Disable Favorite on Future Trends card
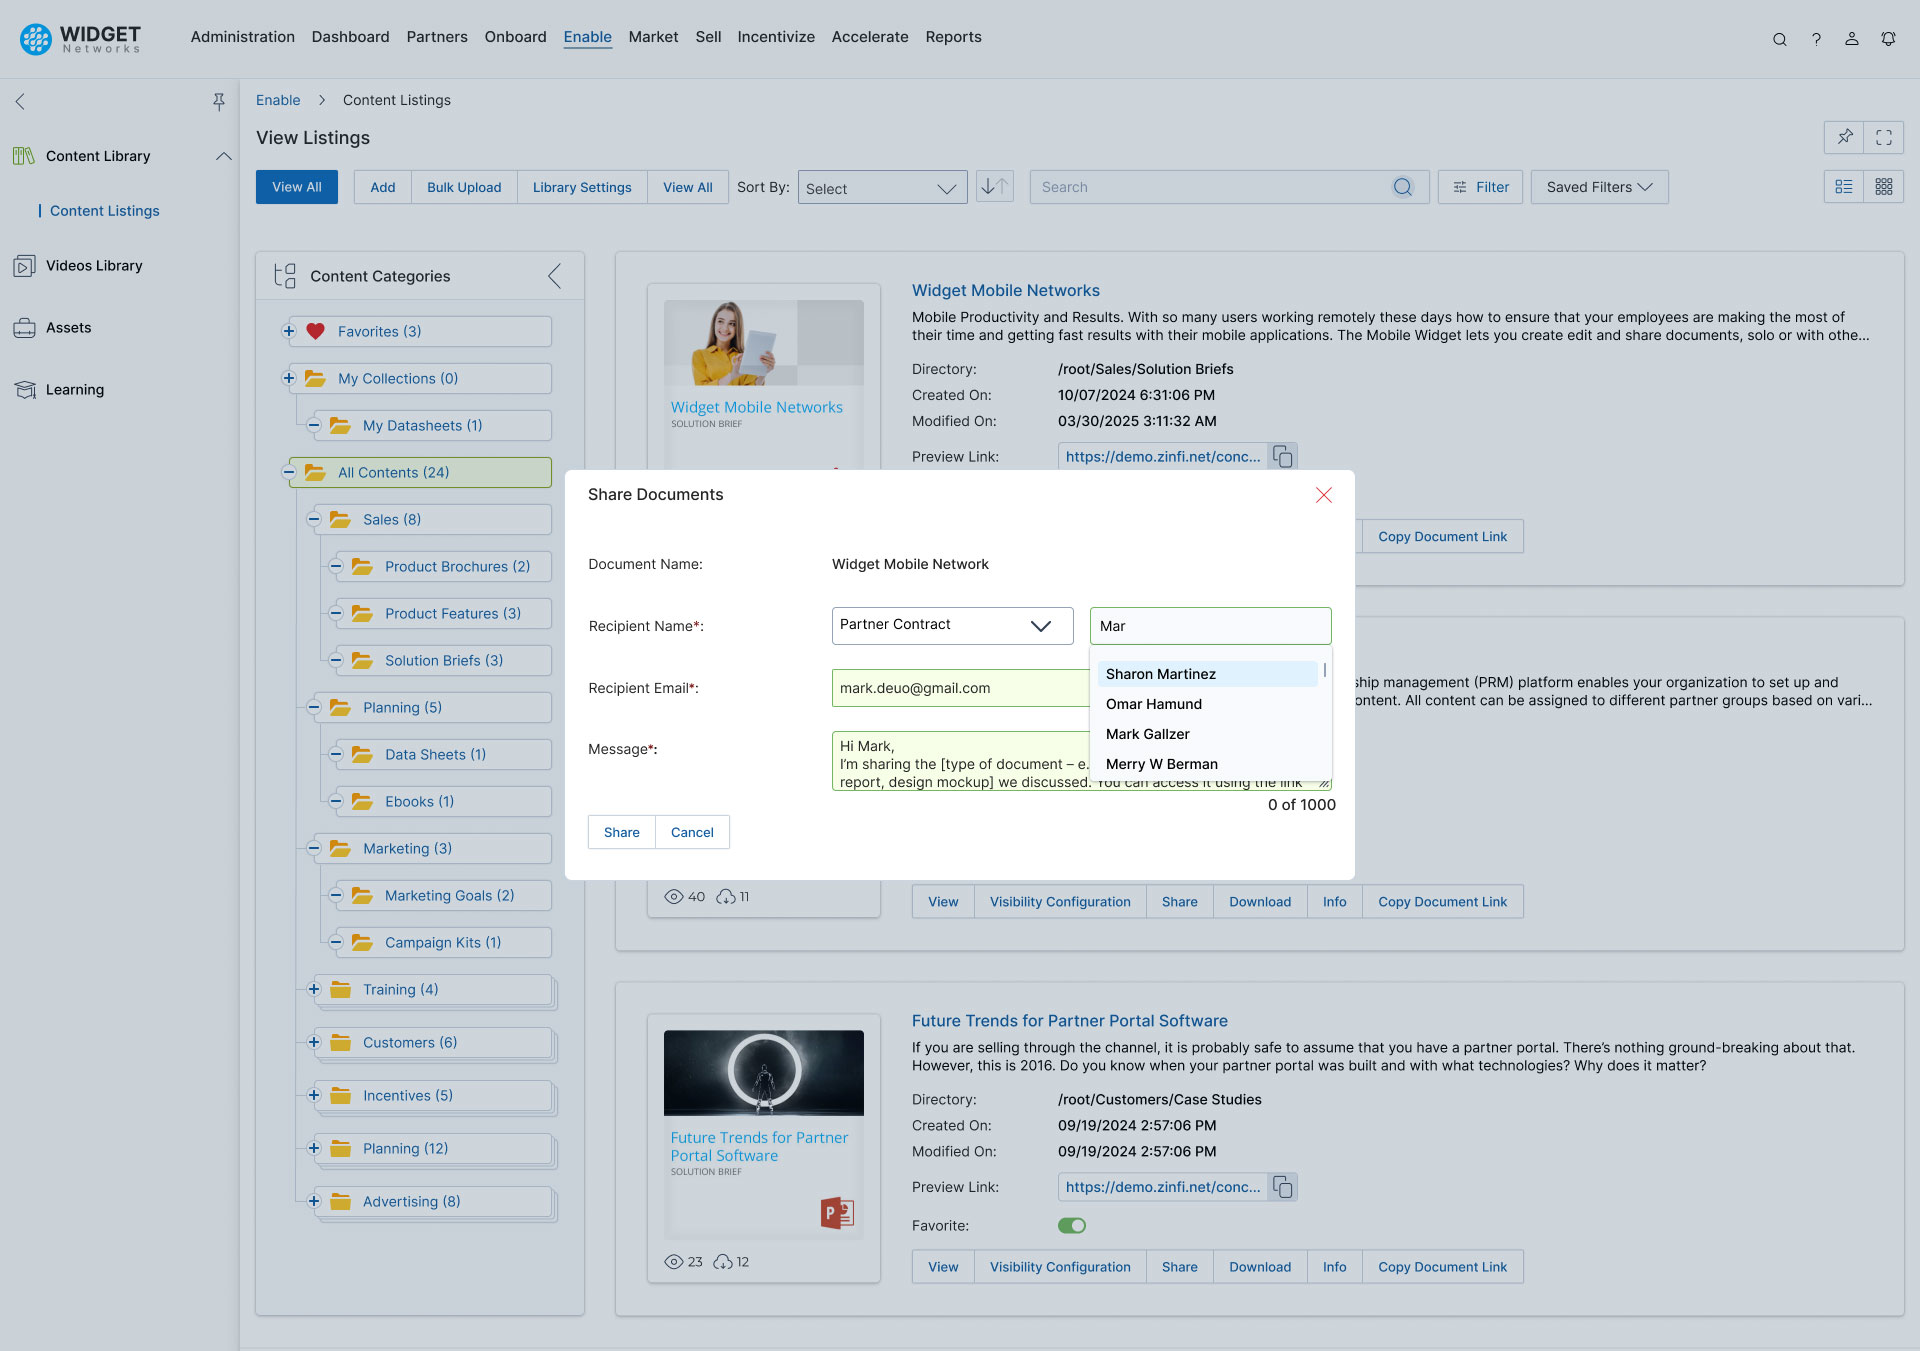The width and height of the screenshot is (1920, 1351). 1071,1225
